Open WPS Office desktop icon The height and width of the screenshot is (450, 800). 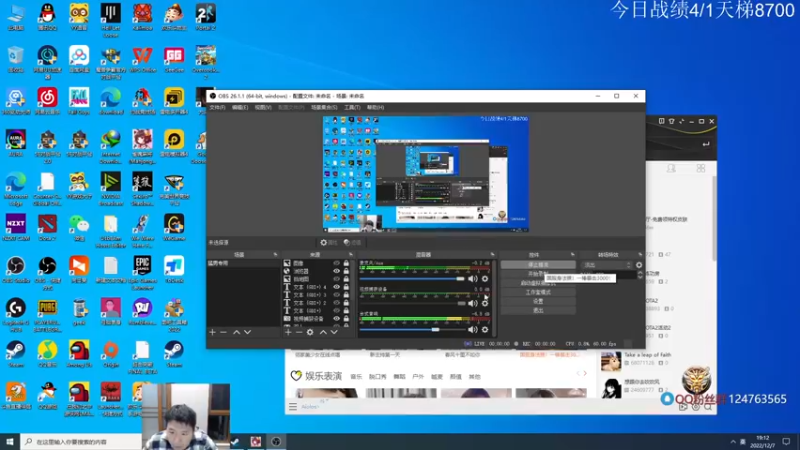[142, 60]
